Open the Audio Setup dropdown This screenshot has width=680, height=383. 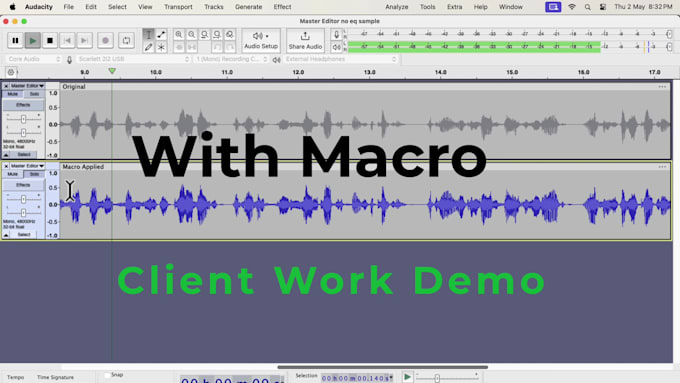point(261,40)
